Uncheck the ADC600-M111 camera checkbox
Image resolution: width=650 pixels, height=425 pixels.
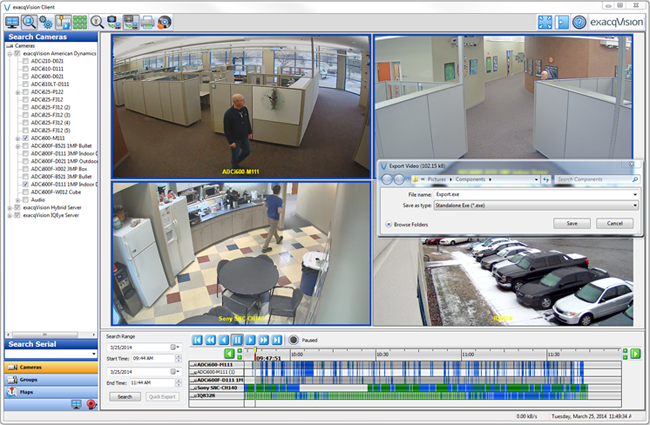pyautogui.click(x=25, y=138)
